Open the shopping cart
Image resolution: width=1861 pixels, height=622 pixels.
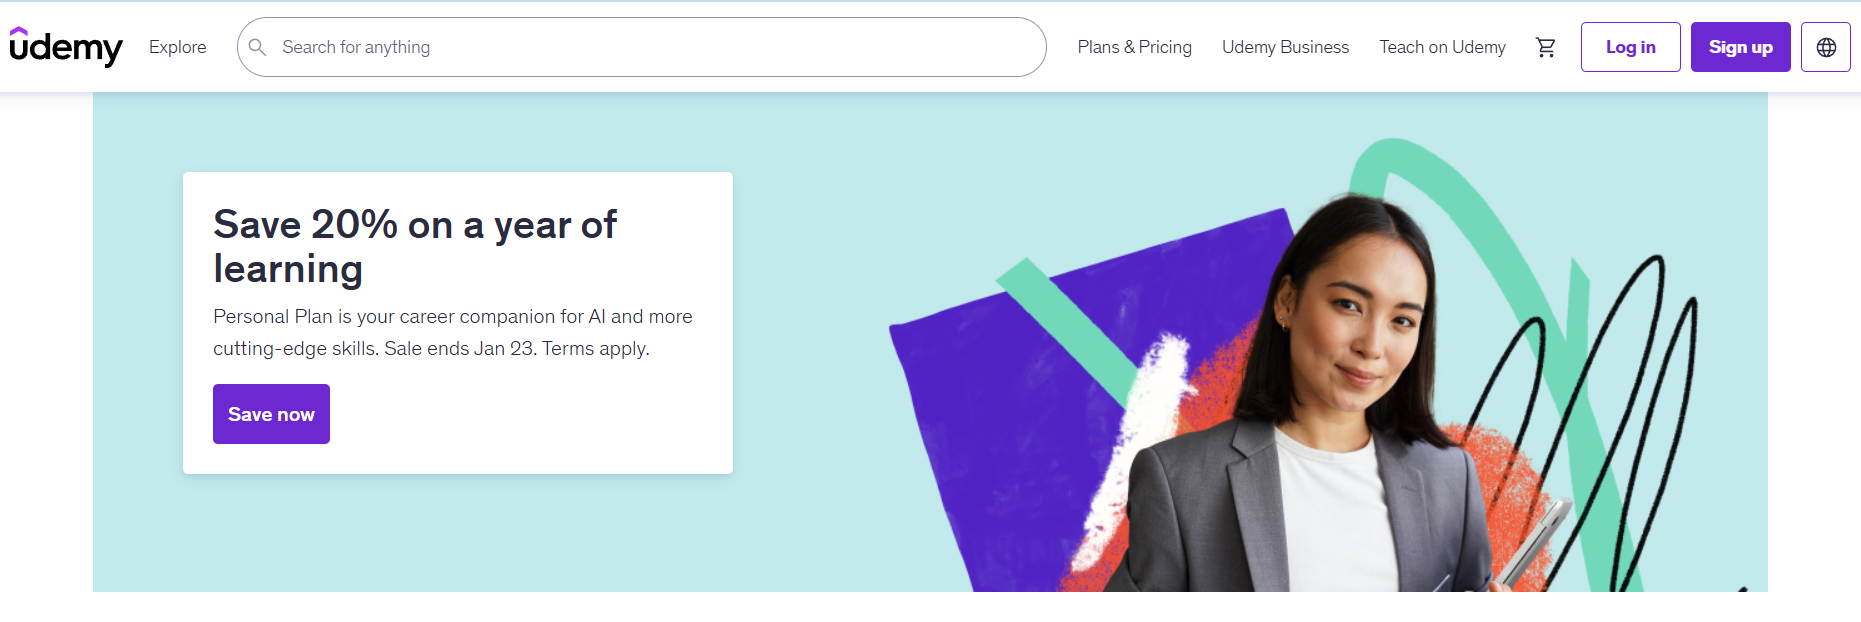point(1545,47)
